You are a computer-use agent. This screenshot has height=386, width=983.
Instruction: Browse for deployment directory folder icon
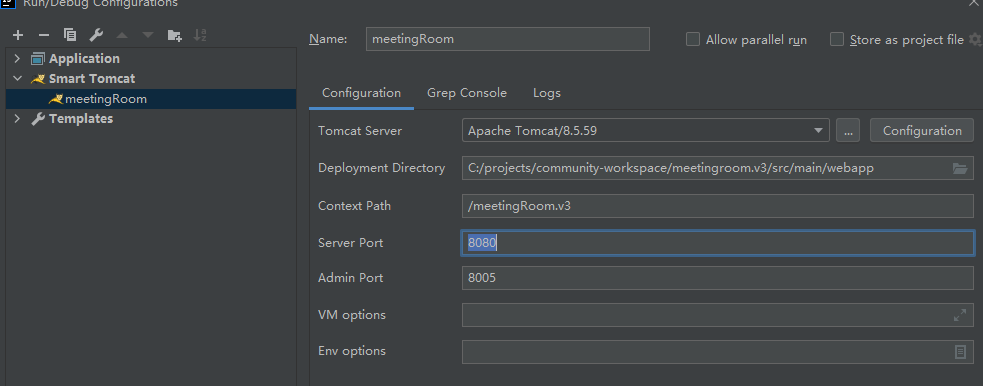(959, 168)
